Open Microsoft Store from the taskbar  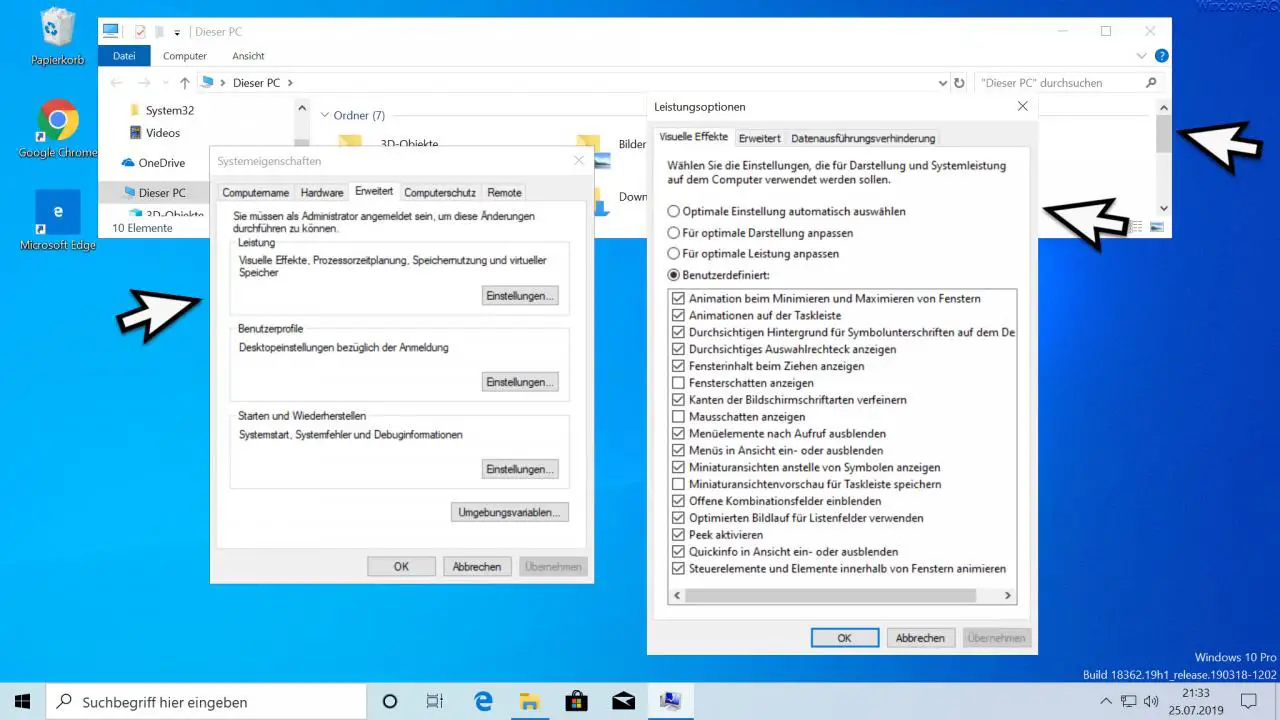(x=576, y=702)
